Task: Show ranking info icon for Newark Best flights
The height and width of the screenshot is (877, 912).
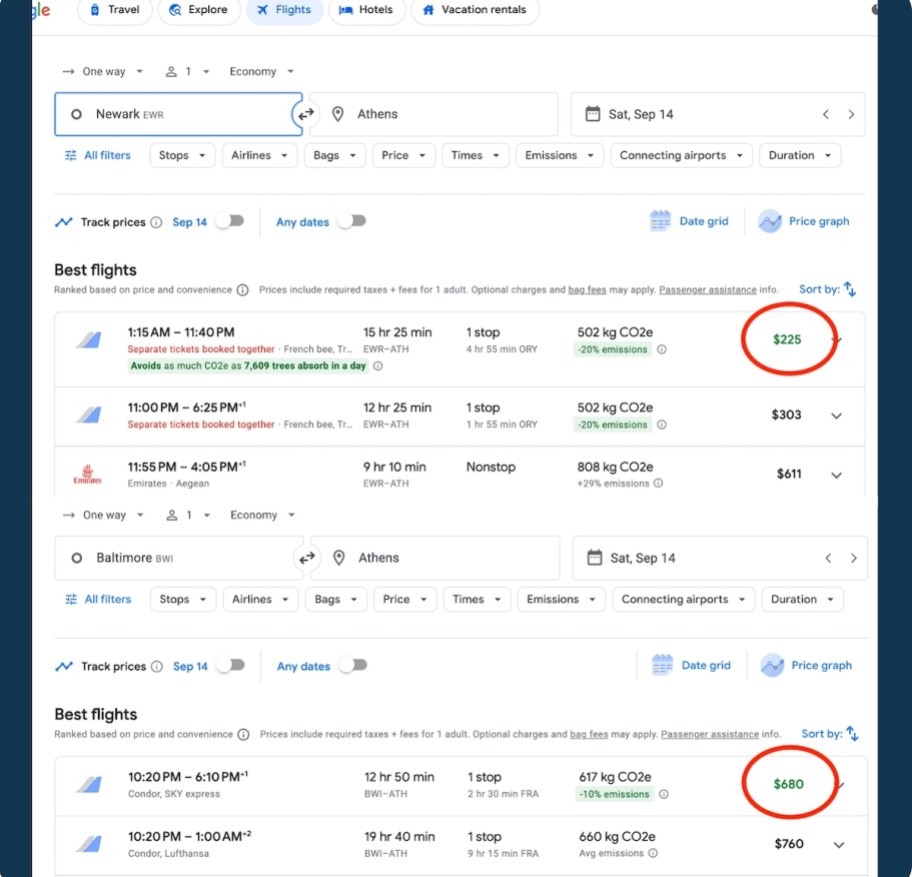Action: (x=243, y=290)
